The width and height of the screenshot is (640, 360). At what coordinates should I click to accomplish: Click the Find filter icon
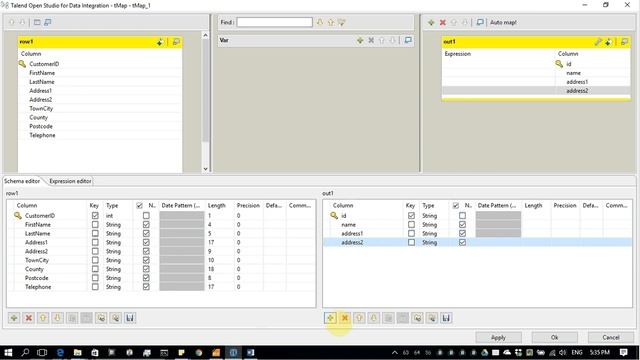tap(342, 22)
